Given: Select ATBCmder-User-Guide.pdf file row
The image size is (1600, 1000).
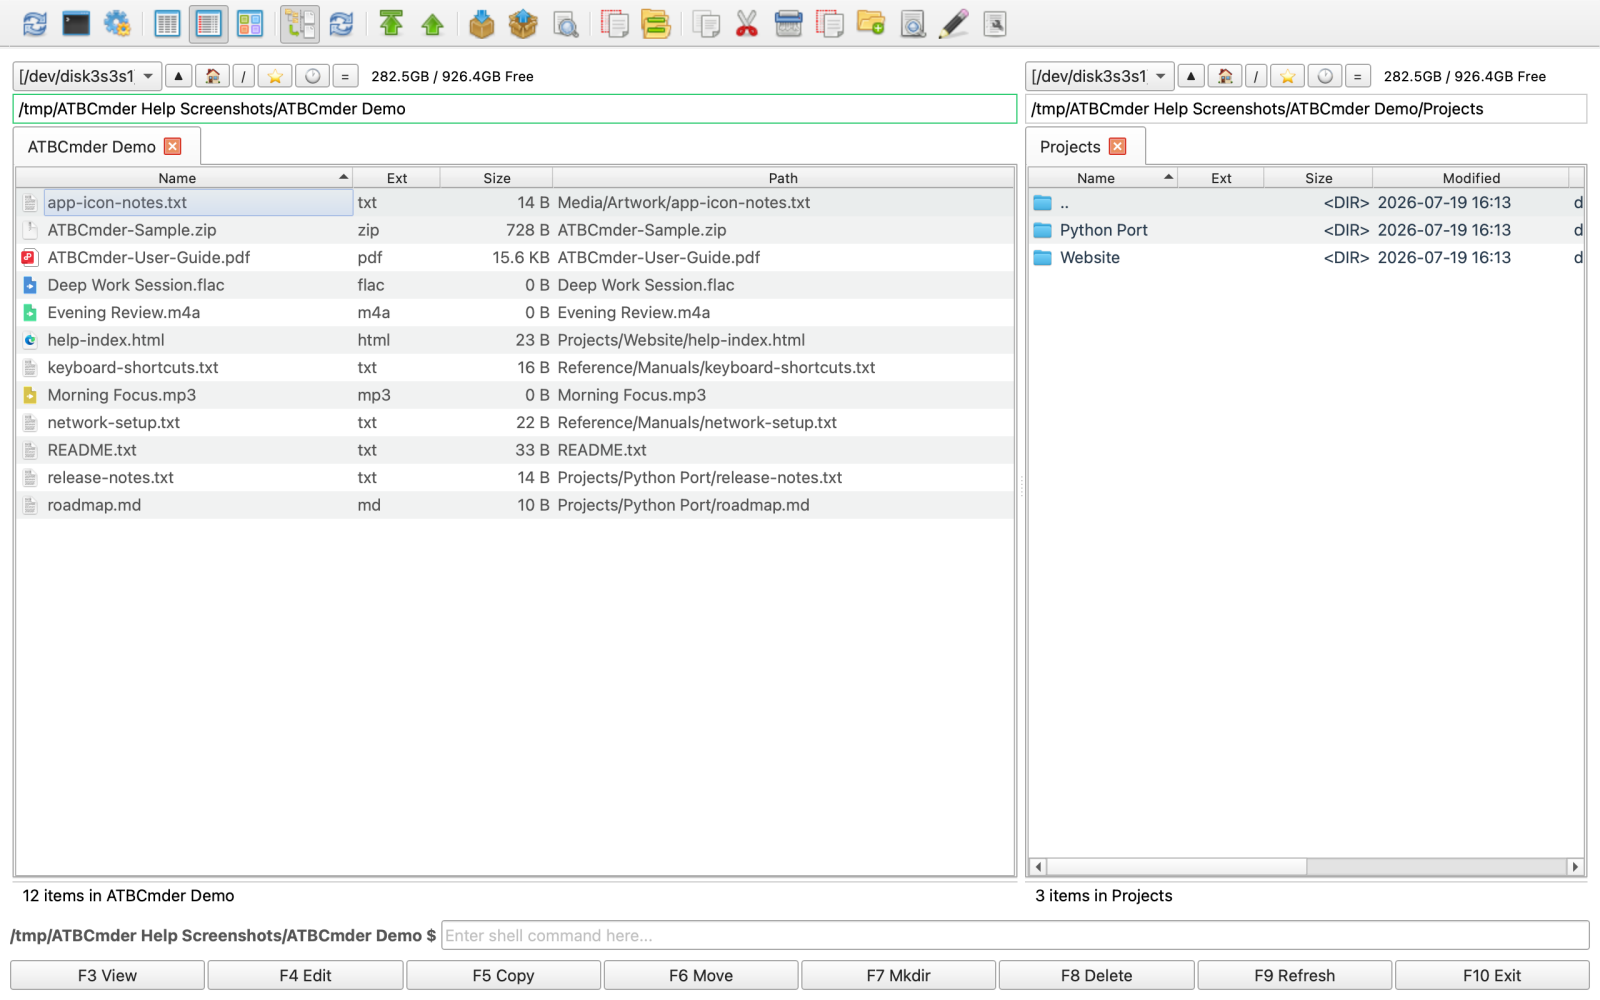Looking at the screenshot, I should (x=515, y=257).
